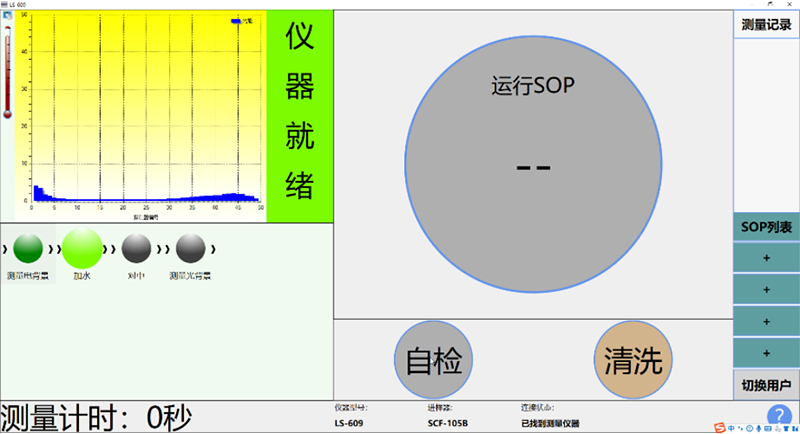The width and height of the screenshot is (800, 434).
Task: Open the 测量记录 measurement records tab
Action: click(x=766, y=25)
